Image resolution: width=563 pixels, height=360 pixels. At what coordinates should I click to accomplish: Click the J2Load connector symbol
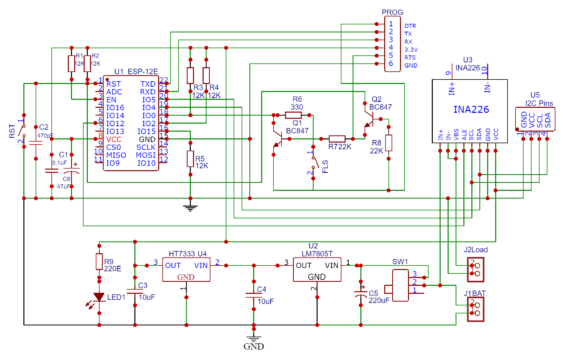(x=476, y=270)
